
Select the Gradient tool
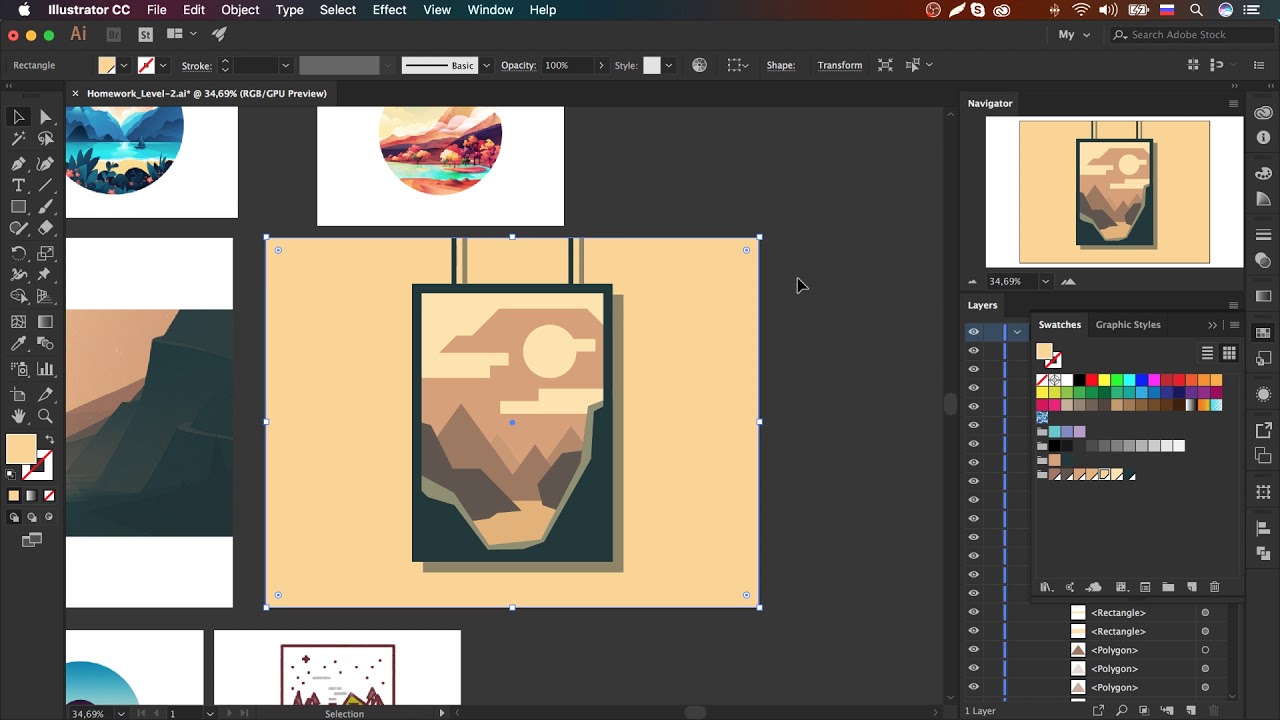coord(45,322)
